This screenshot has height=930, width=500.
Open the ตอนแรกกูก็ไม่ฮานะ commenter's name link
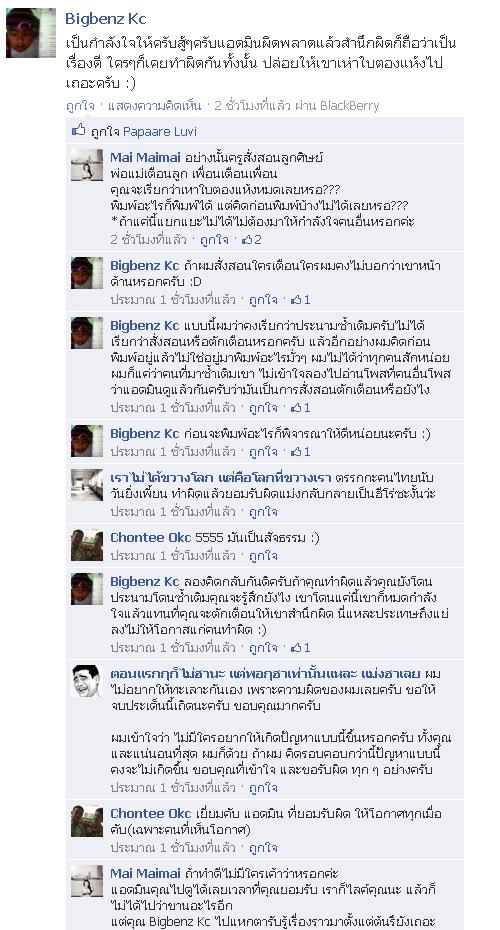(265, 674)
